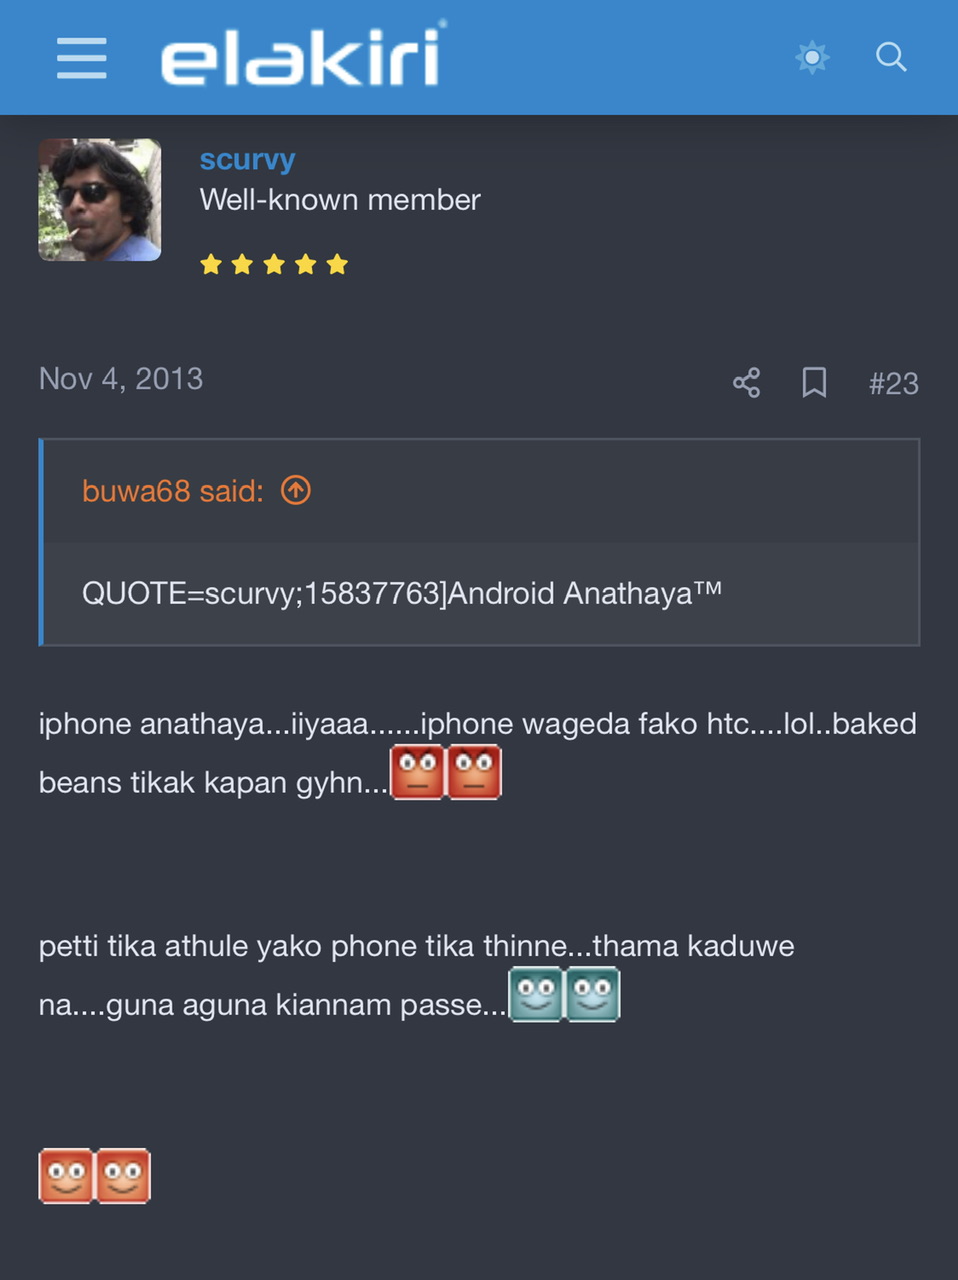Viewport: 958px width, 1280px height.
Task: Bookmark this post with bookmark icon
Action: click(814, 382)
